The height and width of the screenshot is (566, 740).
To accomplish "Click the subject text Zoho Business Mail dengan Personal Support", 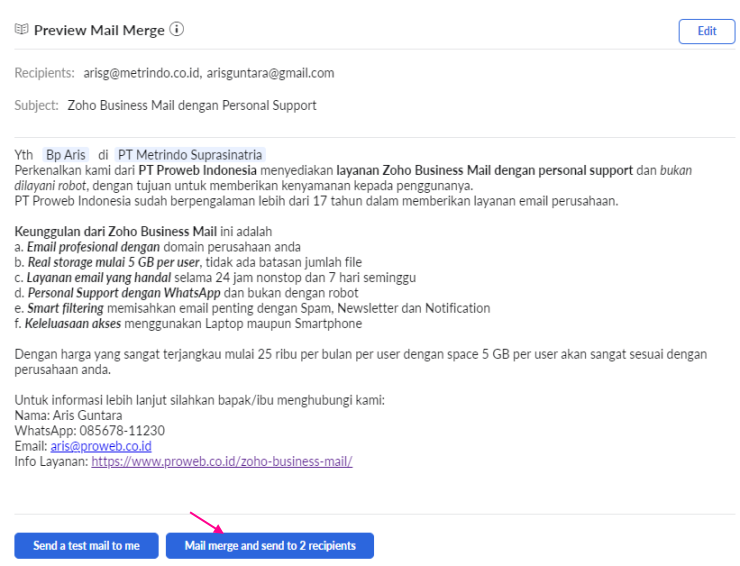I will pyautogui.click(x=192, y=105).
